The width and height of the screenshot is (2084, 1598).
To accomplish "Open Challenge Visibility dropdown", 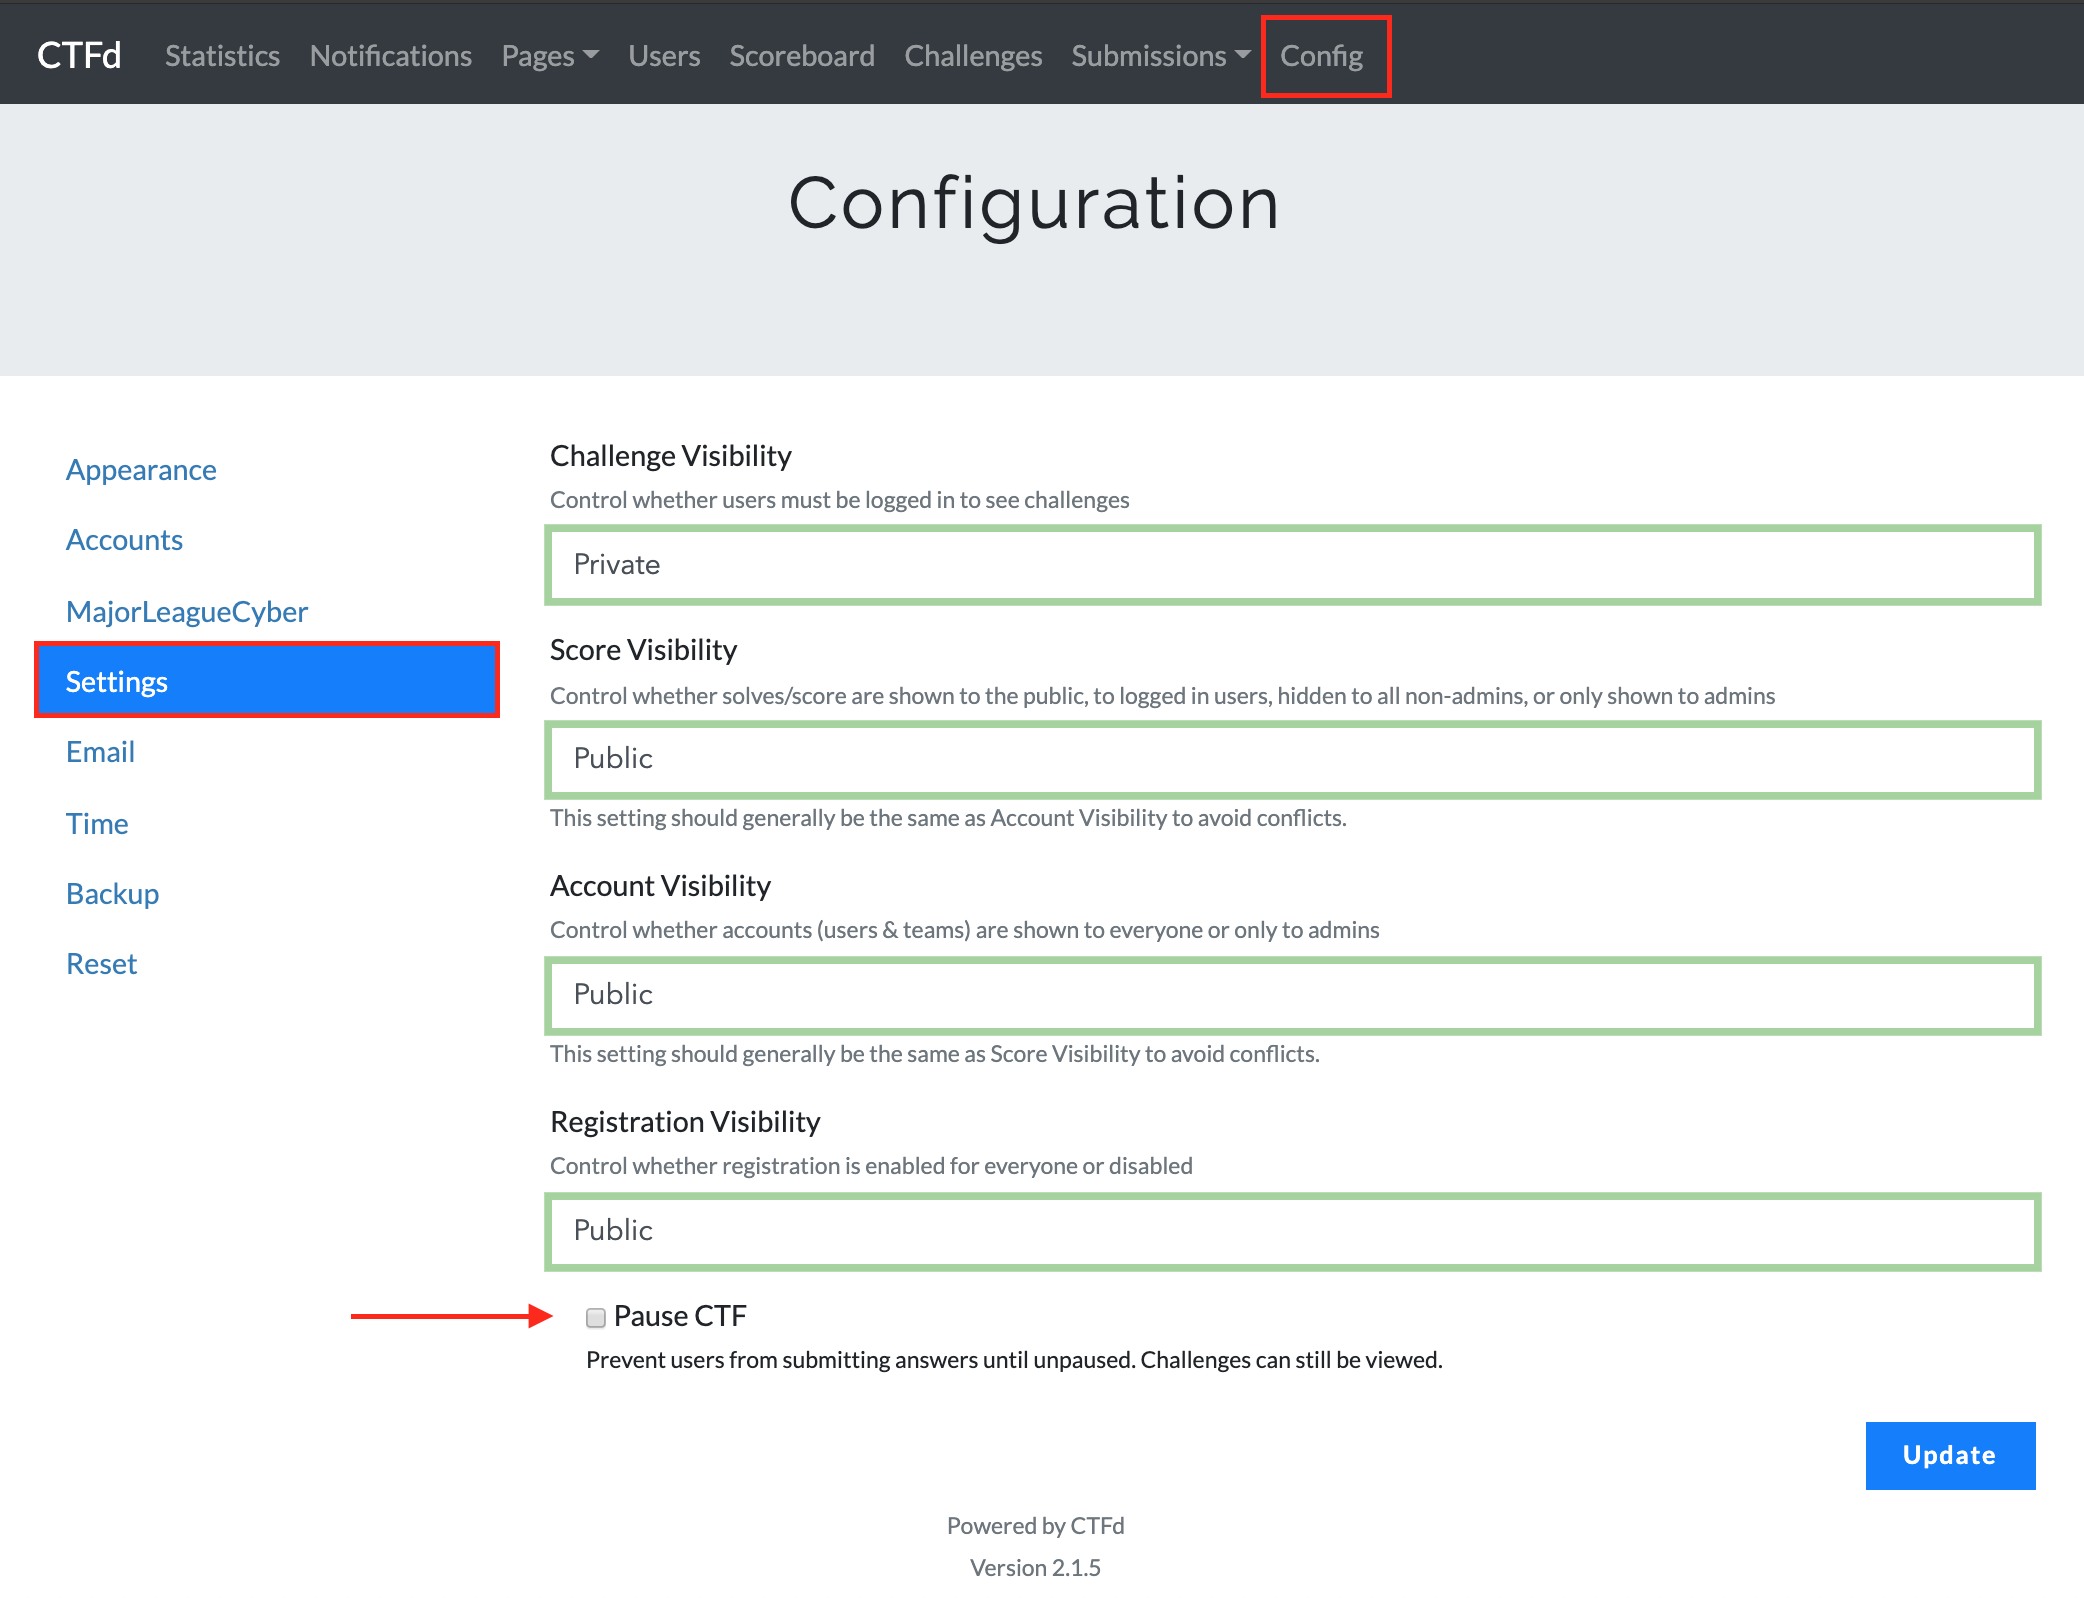I will (x=1292, y=565).
